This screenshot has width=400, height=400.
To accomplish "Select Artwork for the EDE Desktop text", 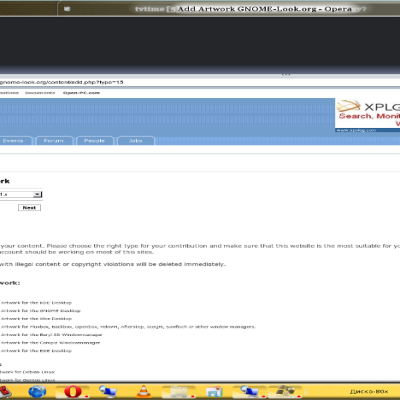I will [36, 351].
